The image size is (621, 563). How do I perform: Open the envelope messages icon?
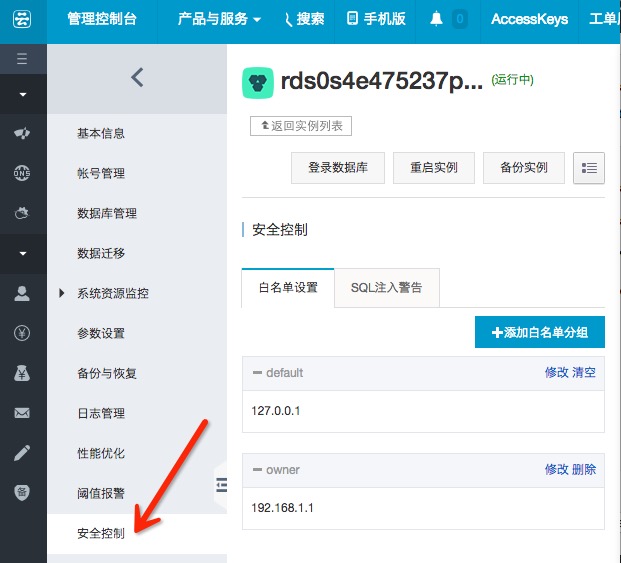(x=22, y=413)
